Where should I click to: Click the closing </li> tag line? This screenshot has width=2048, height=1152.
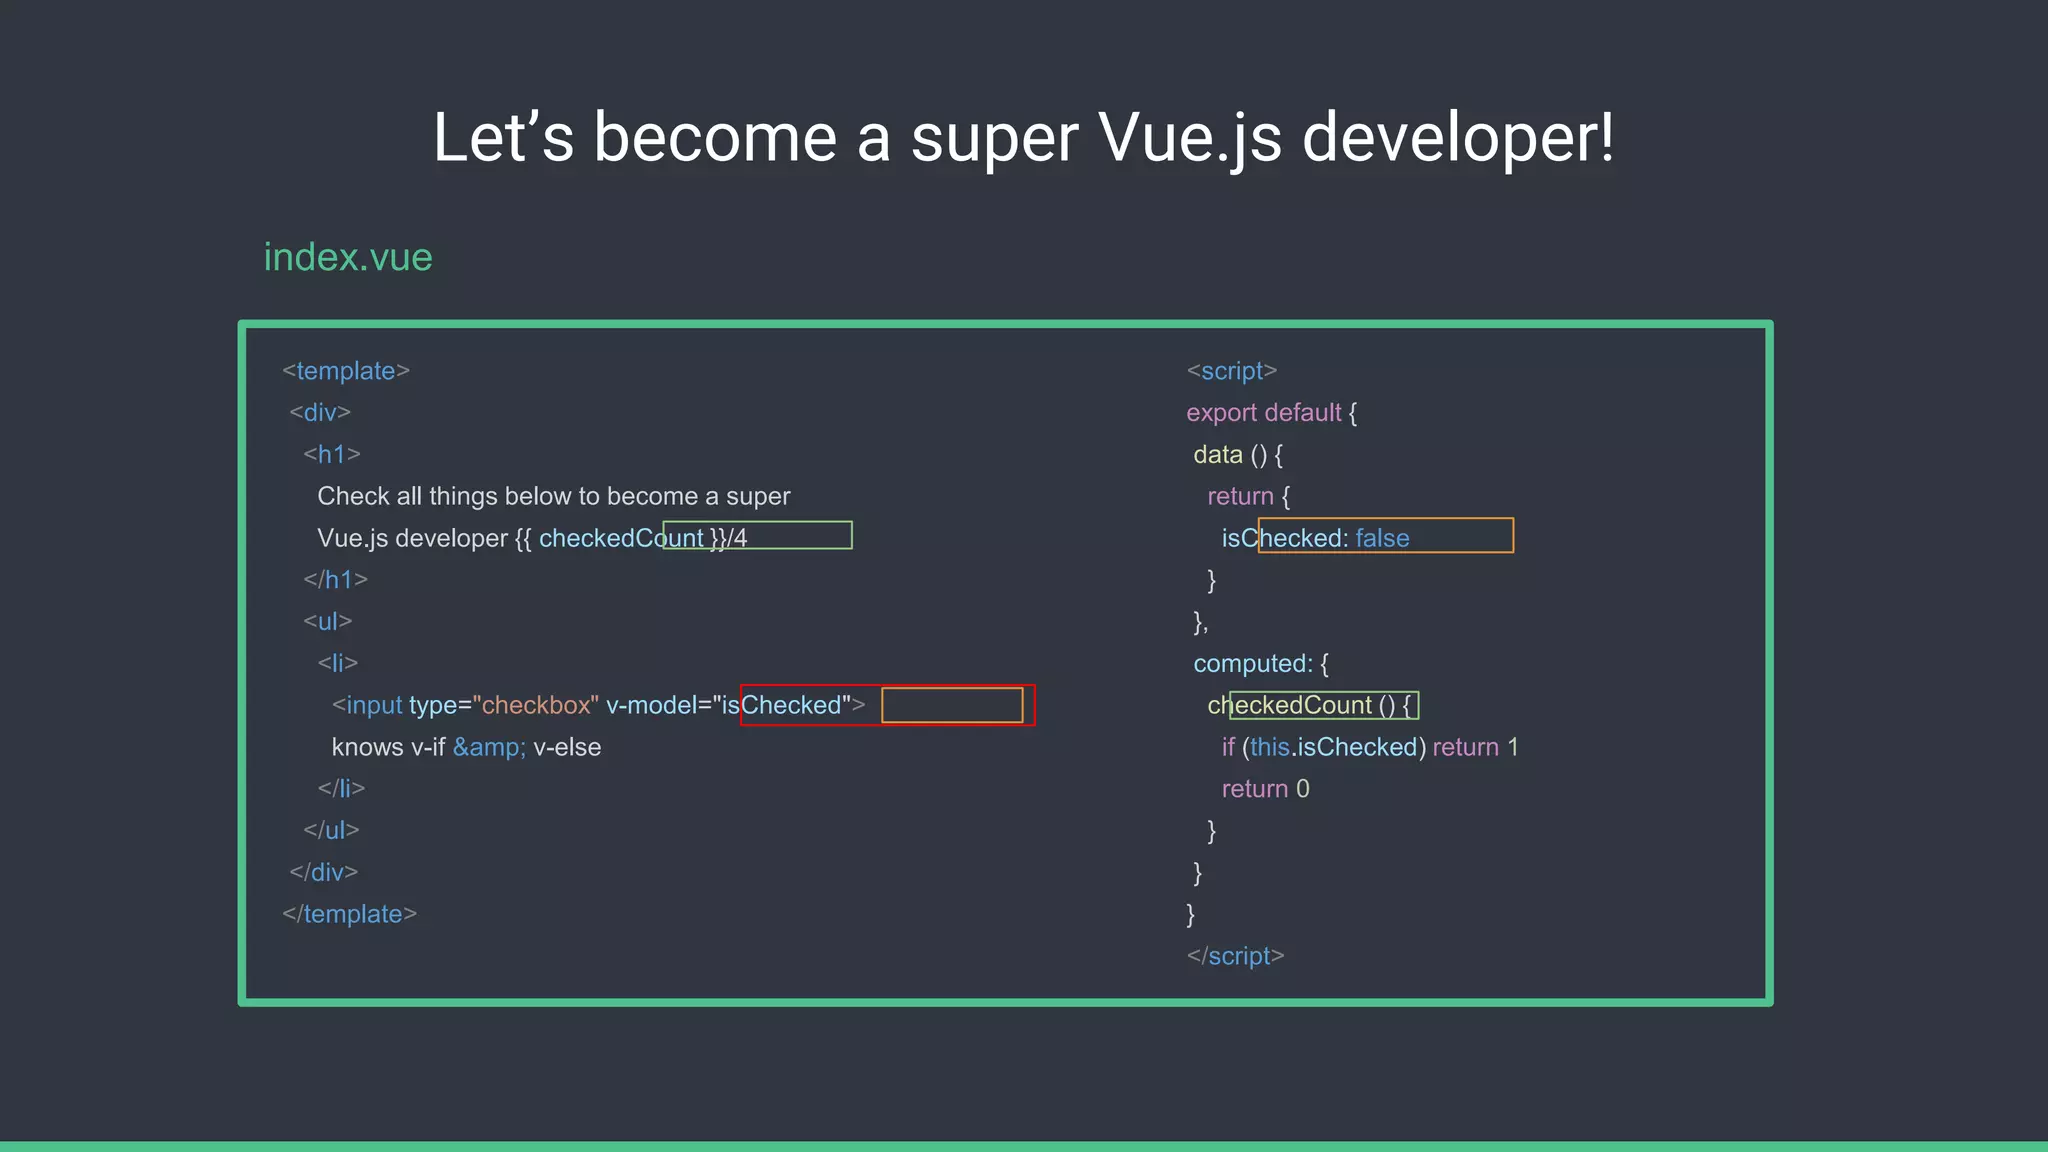[341, 789]
